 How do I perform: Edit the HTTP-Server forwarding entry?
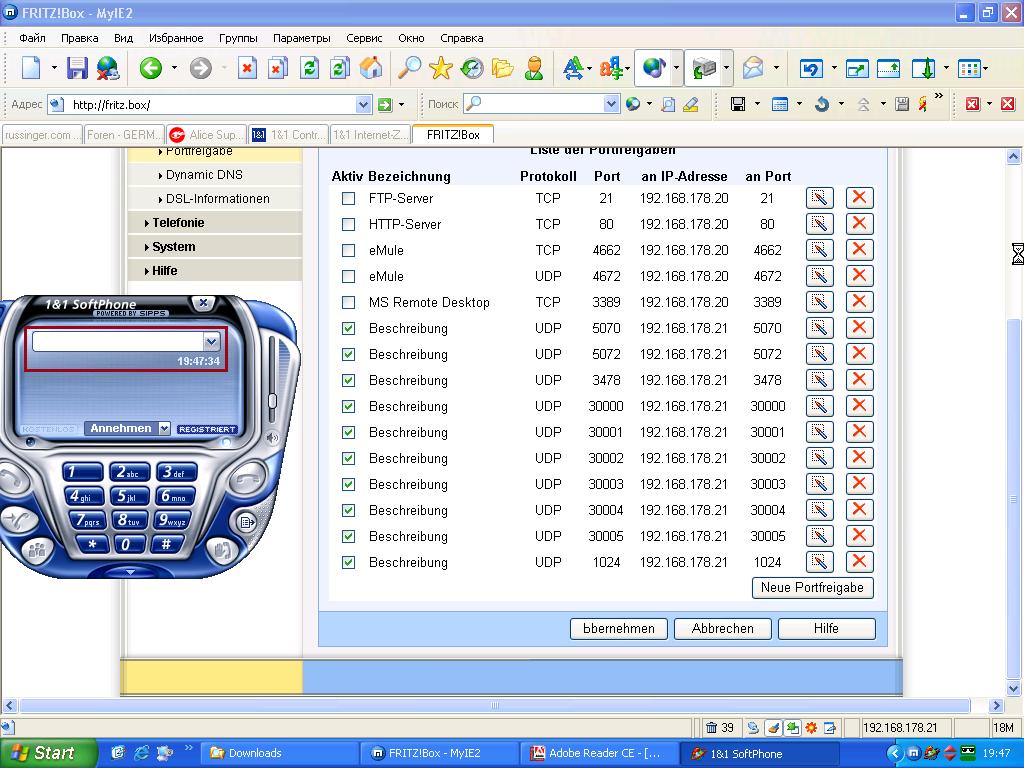[820, 224]
